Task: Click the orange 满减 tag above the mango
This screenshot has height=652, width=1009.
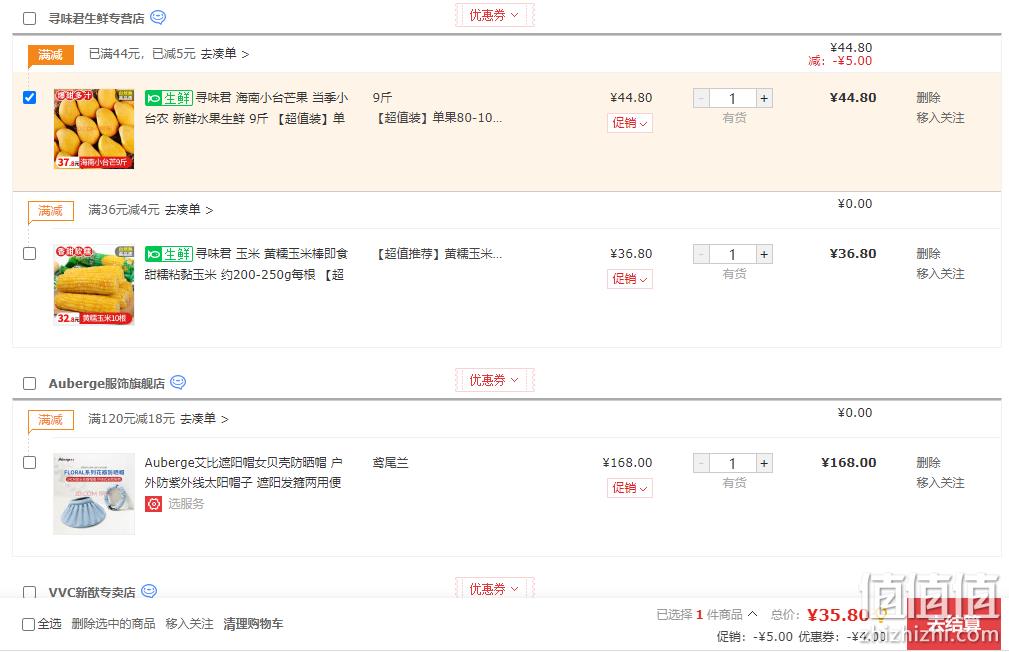Action: 50,55
